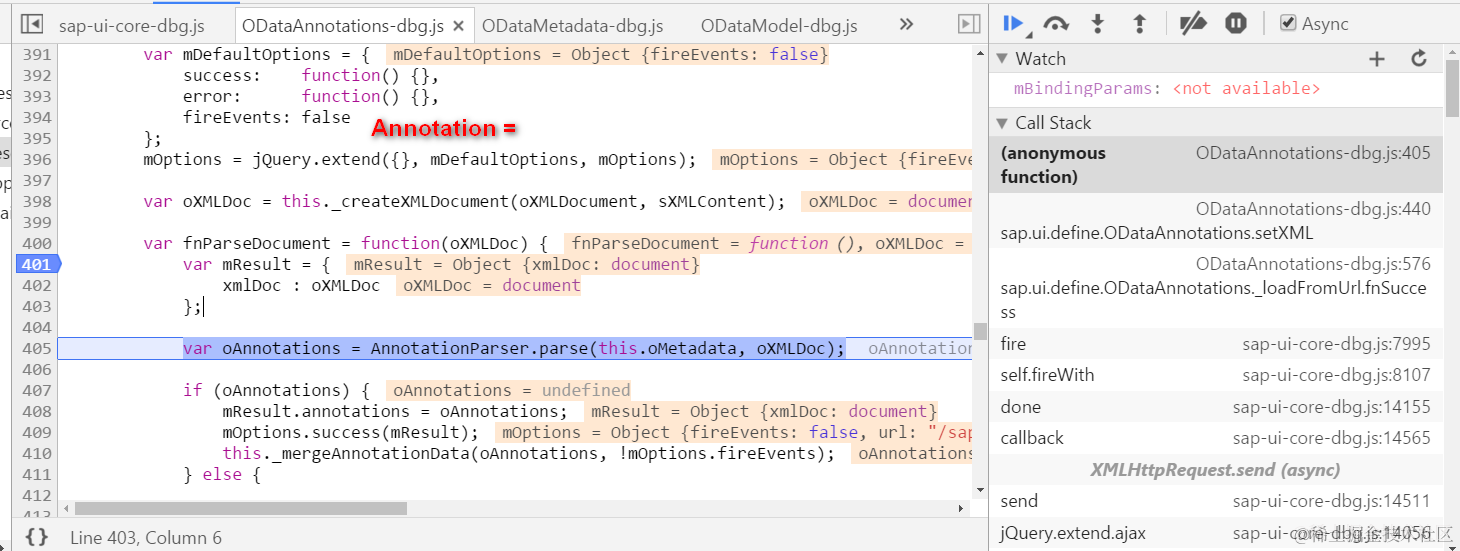Image resolution: width=1460 pixels, height=551 pixels.
Task: Select the send stack frame
Action: coord(1216,501)
